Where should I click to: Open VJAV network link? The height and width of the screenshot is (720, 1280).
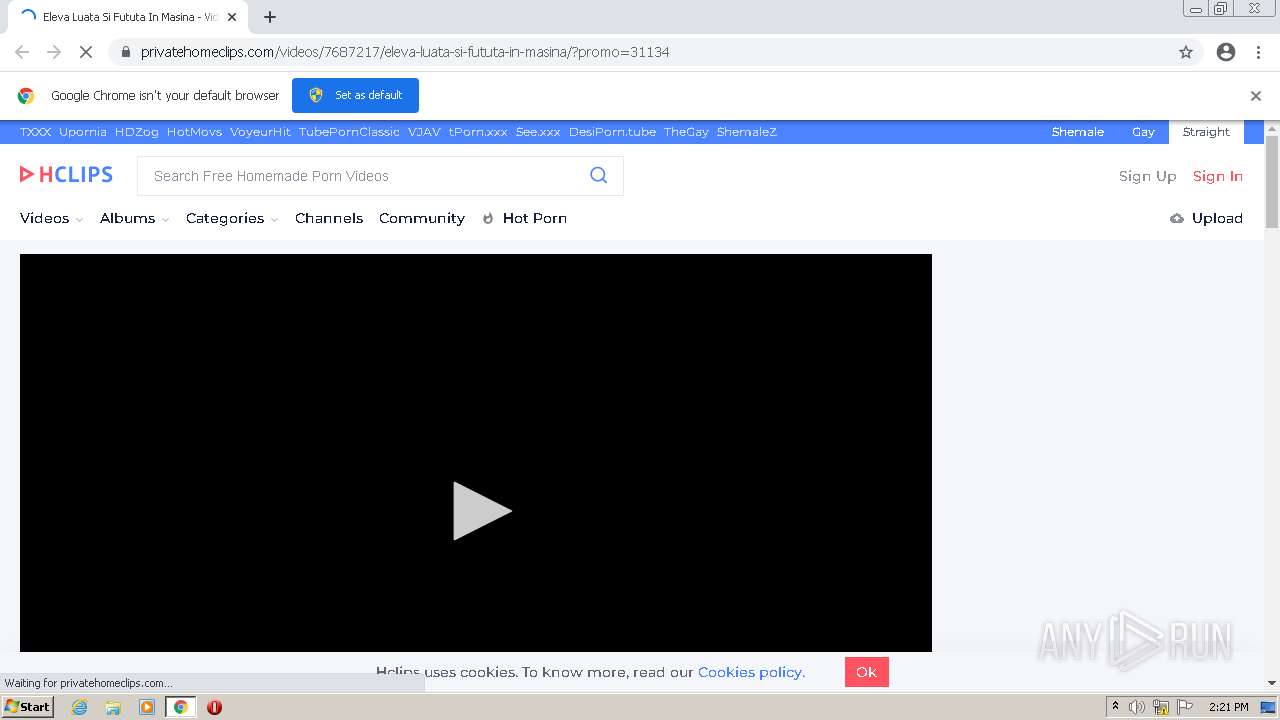(424, 132)
